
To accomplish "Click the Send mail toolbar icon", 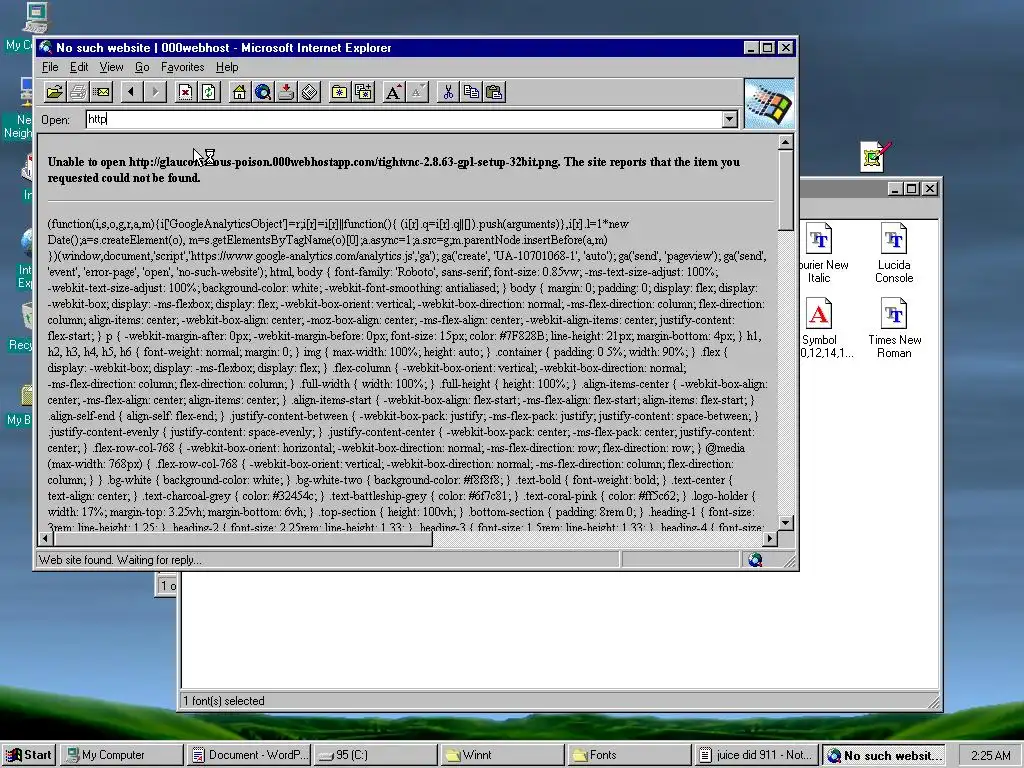I will 102,92.
